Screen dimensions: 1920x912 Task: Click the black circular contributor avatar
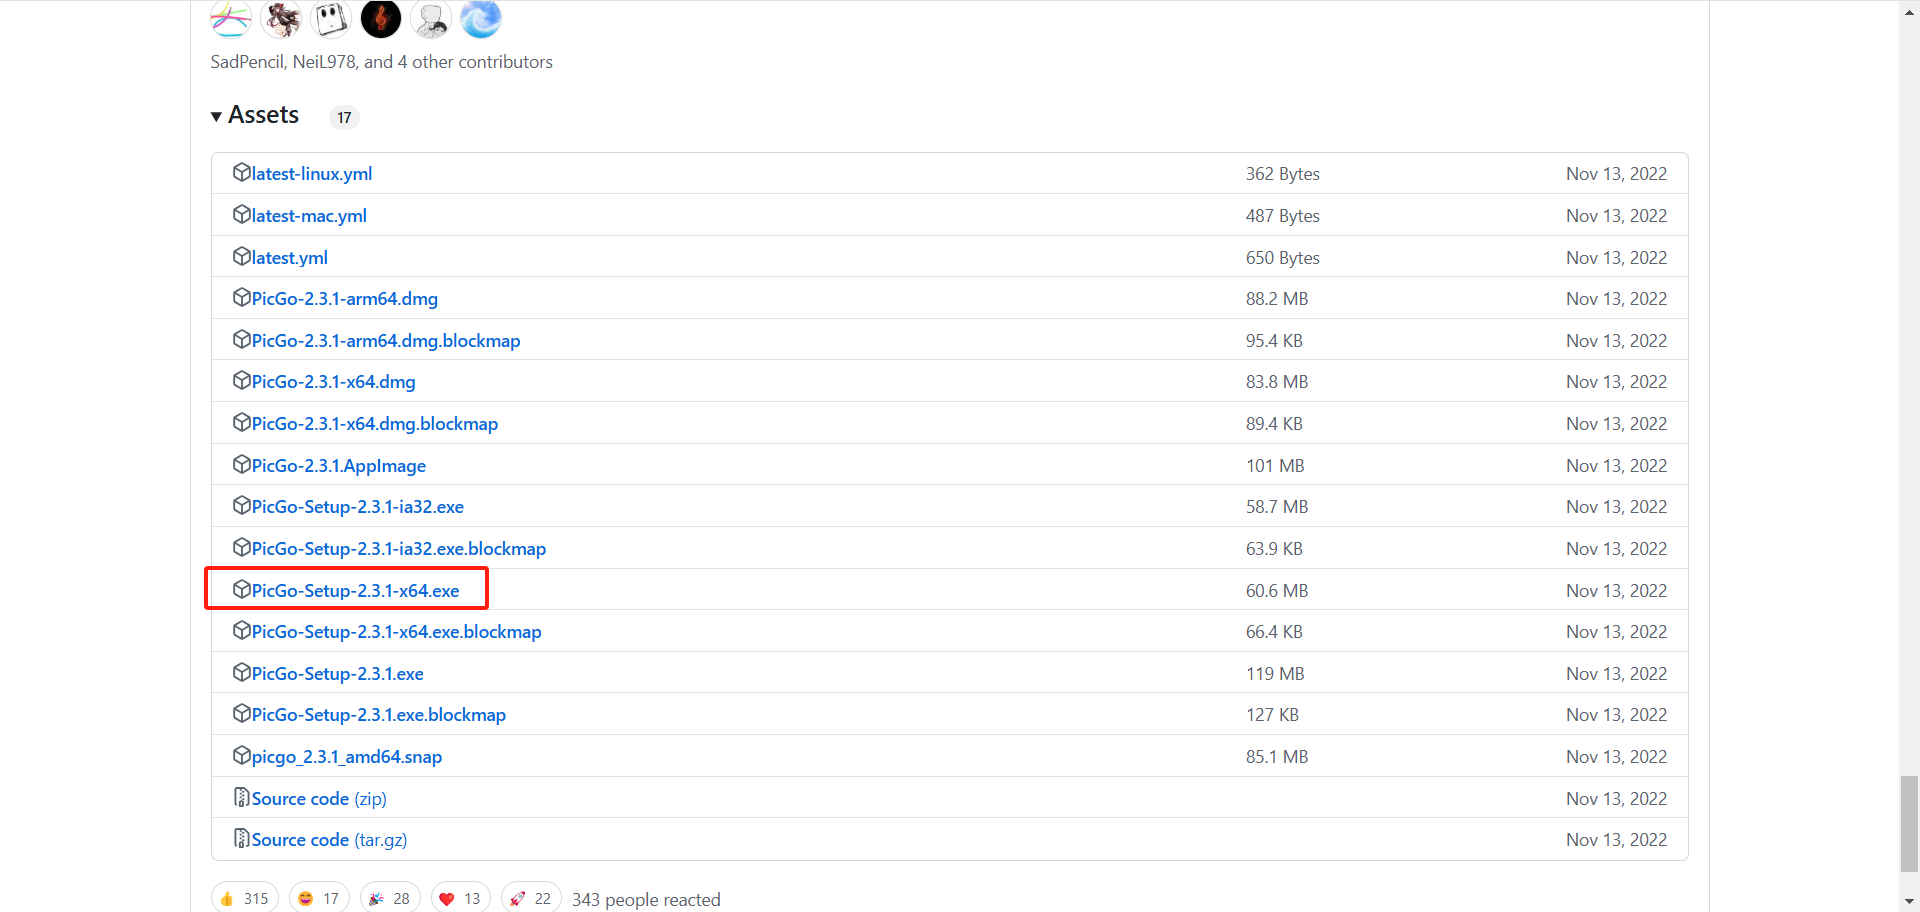(x=381, y=18)
